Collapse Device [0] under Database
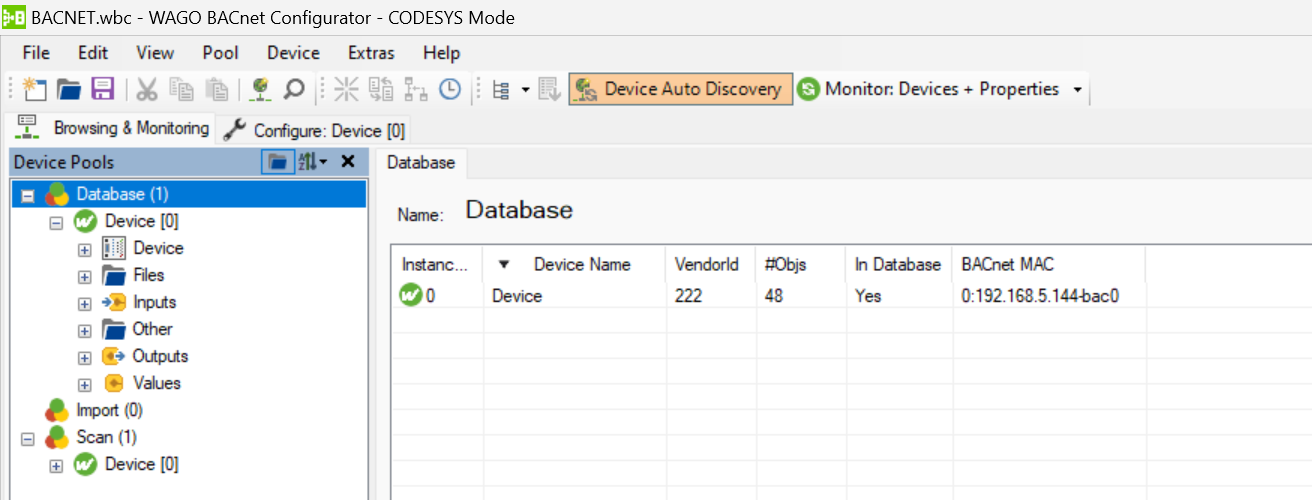 (x=56, y=222)
